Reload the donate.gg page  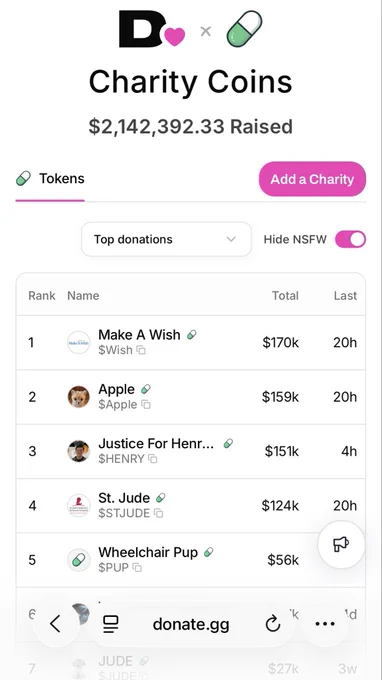[273, 624]
